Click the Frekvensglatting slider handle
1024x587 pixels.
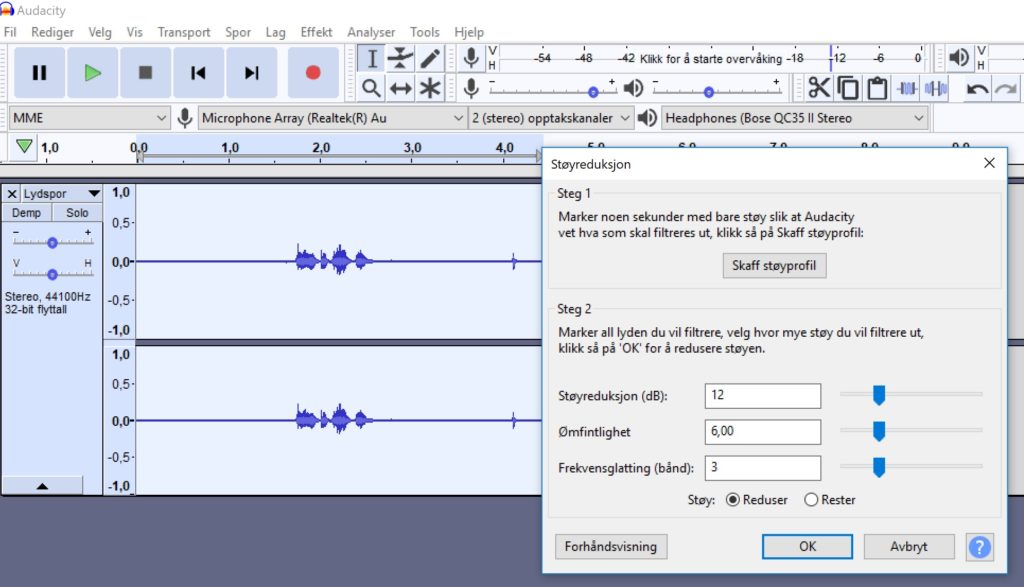pyautogui.click(x=879, y=467)
